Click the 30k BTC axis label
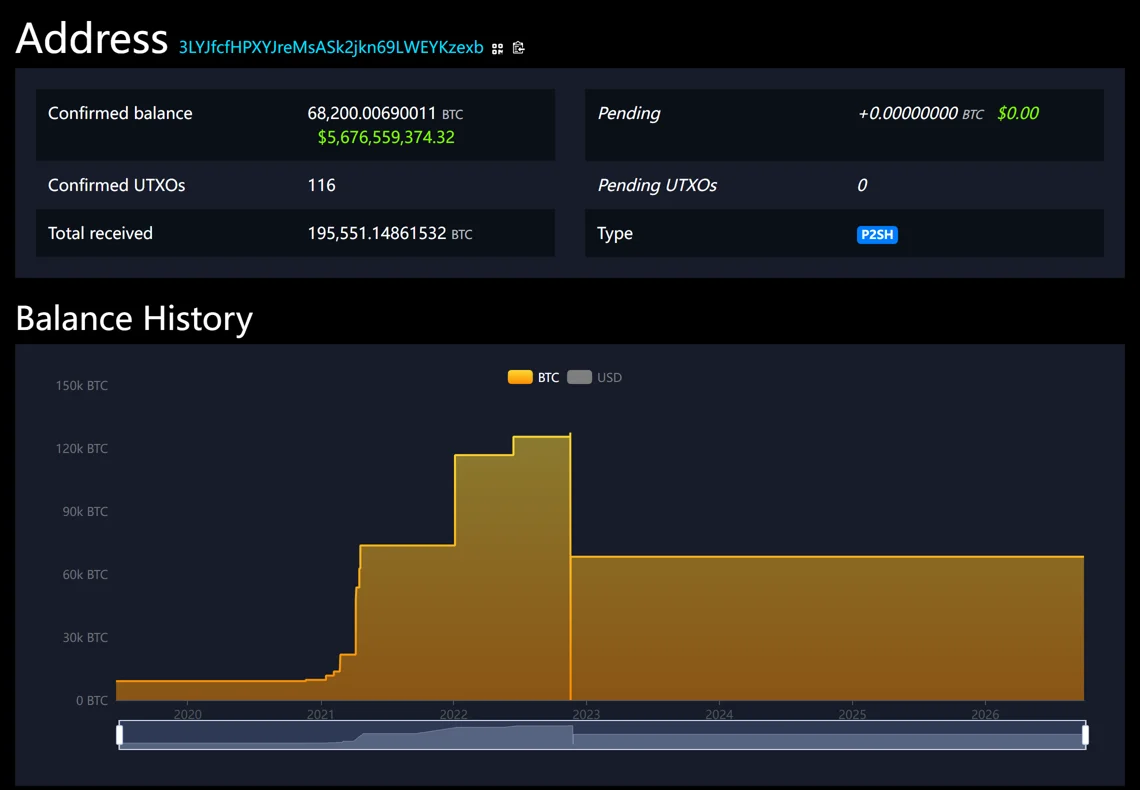Image resolution: width=1140 pixels, height=790 pixels. pos(85,638)
